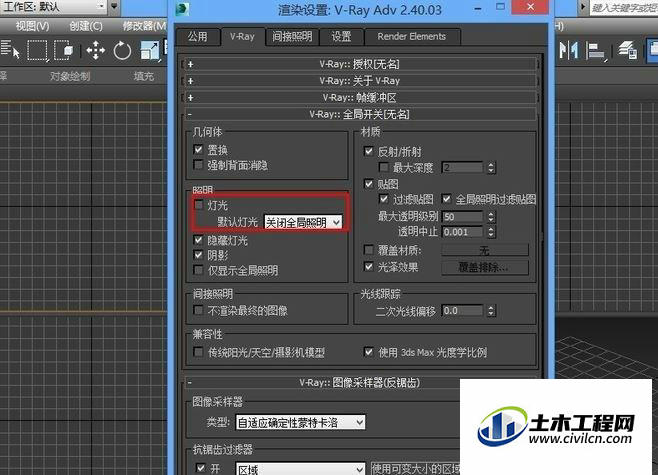The image size is (658, 475).
Task: Expand the V-Ray:: 授权 rollout
Action: (359, 64)
